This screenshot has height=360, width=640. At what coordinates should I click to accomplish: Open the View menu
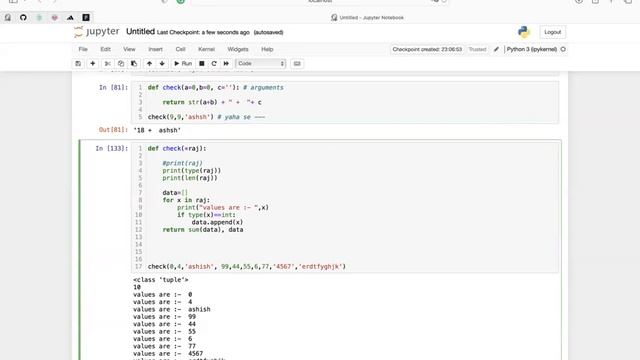pos(129,49)
